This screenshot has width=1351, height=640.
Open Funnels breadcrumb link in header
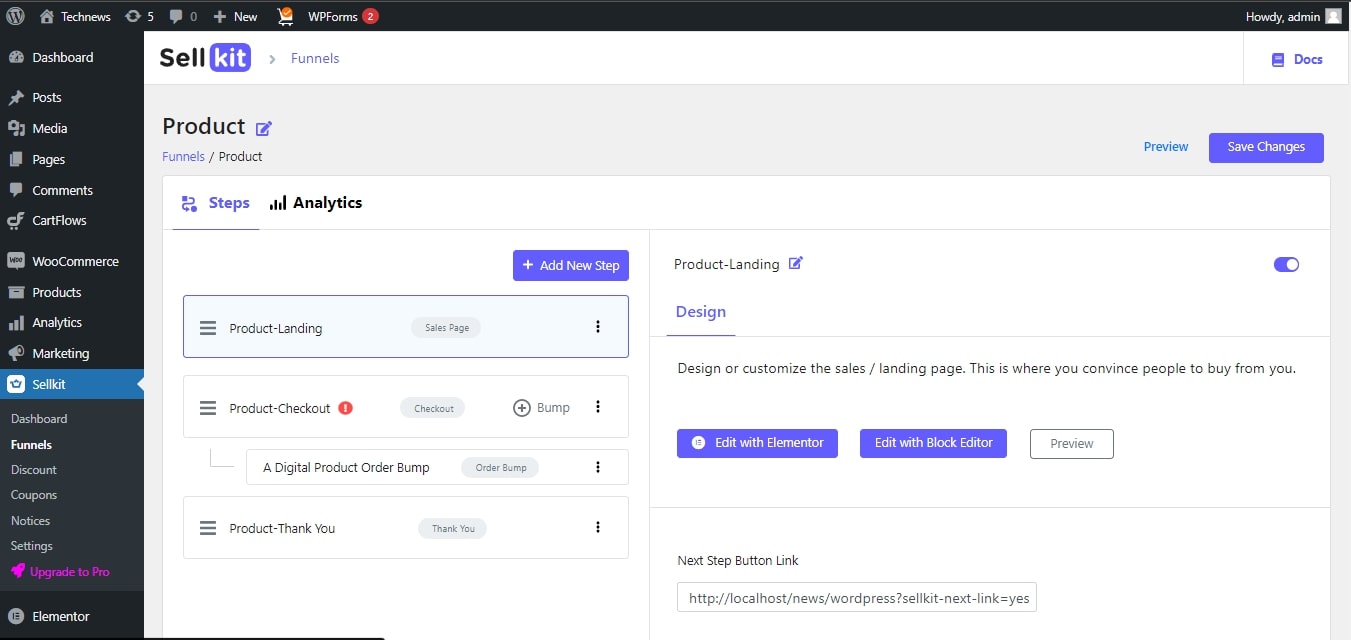(315, 58)
